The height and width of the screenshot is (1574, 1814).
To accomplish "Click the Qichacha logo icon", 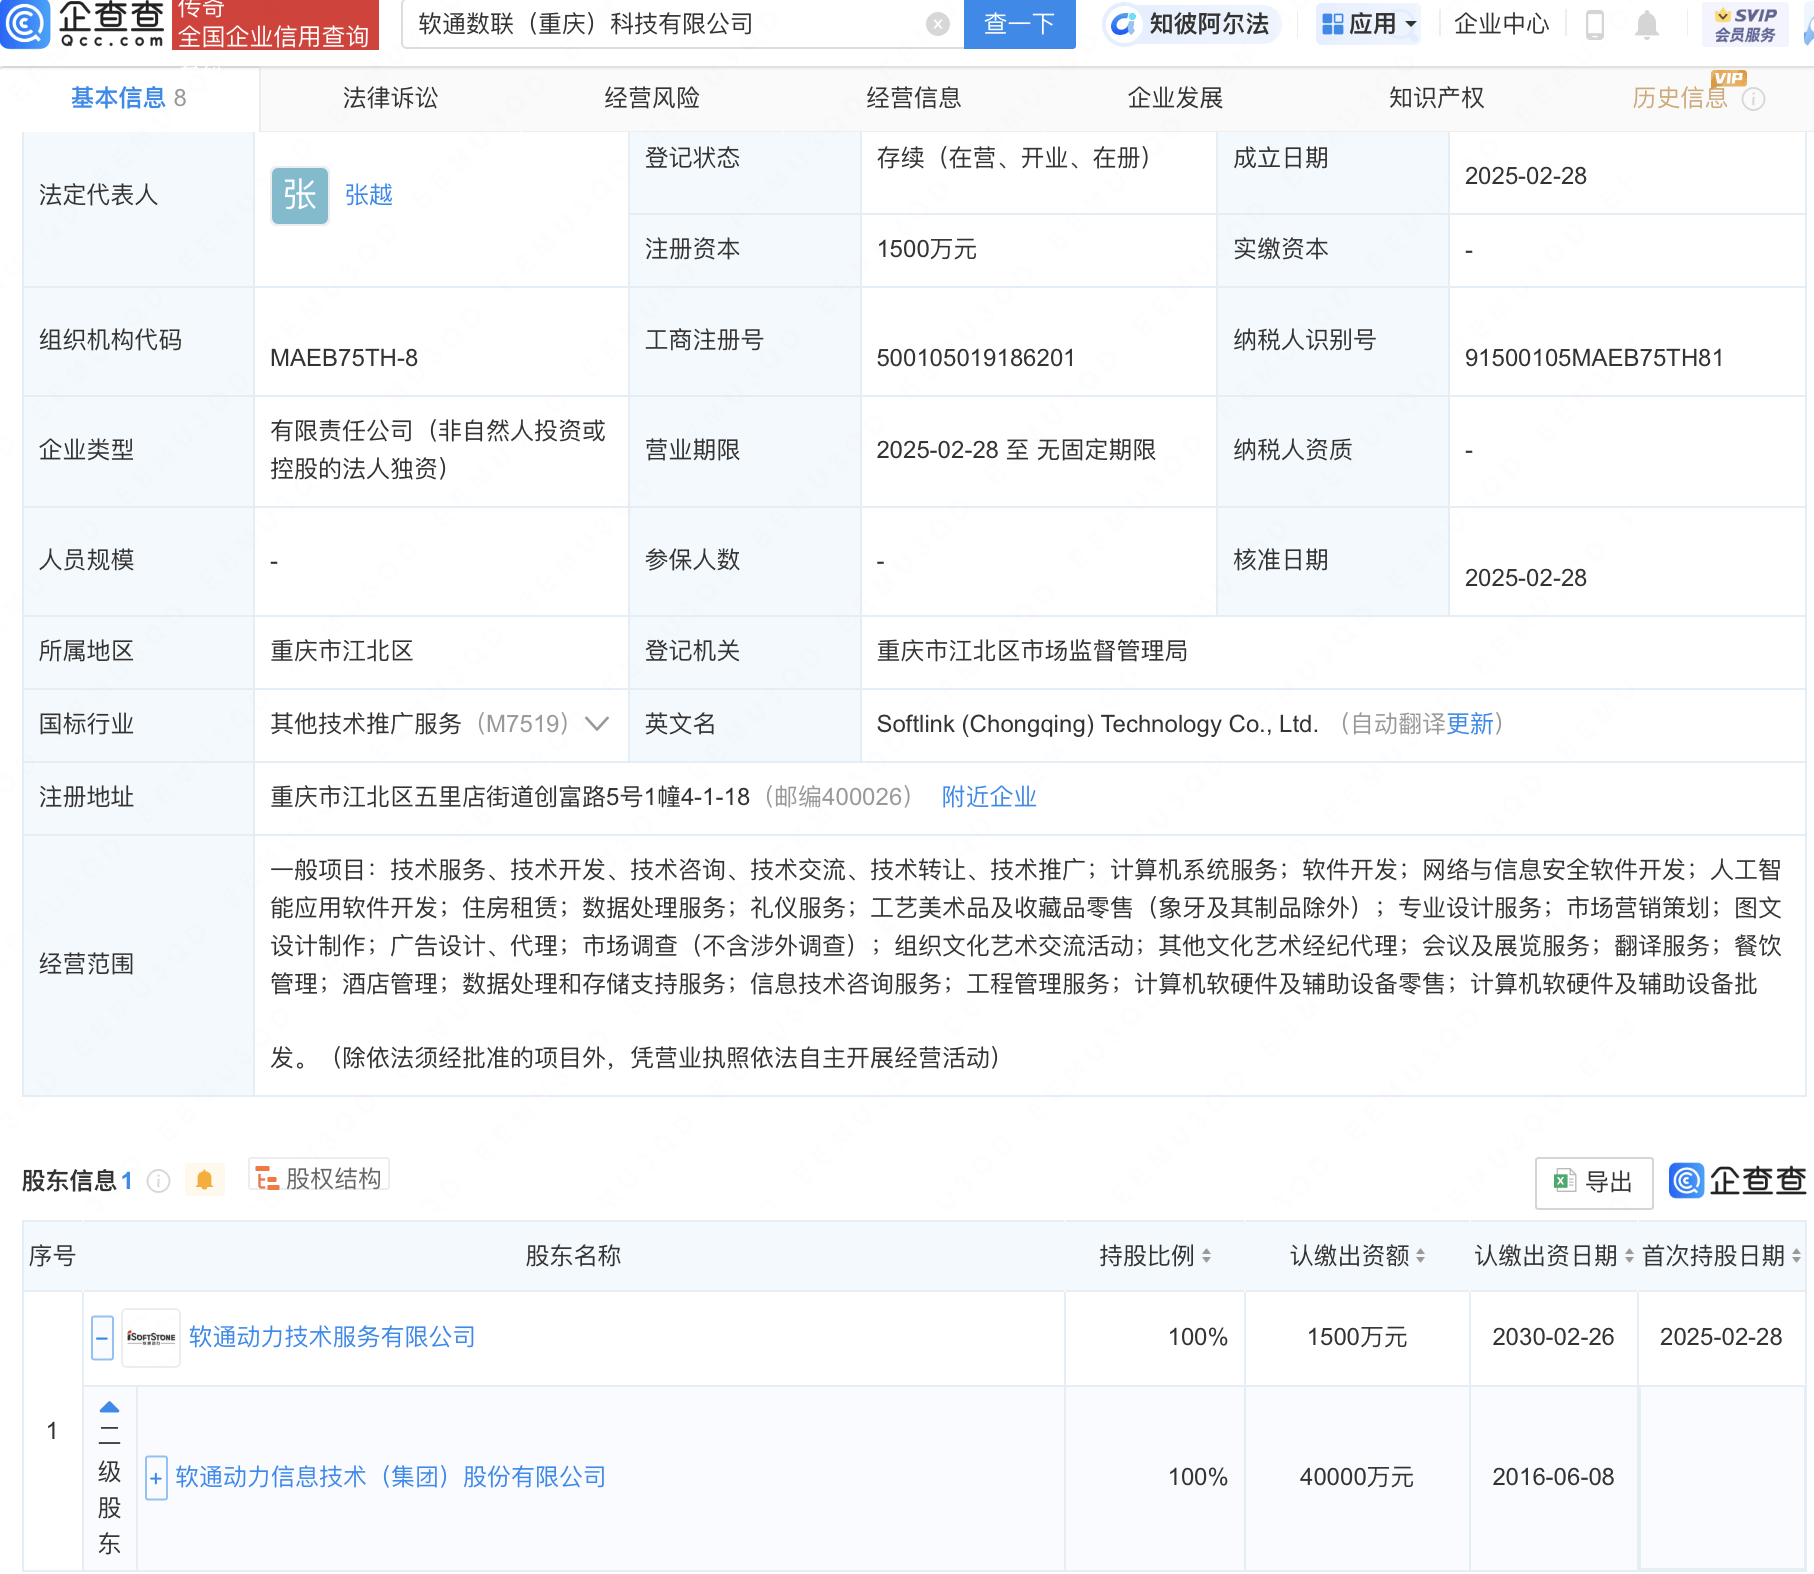I will 24,24.
